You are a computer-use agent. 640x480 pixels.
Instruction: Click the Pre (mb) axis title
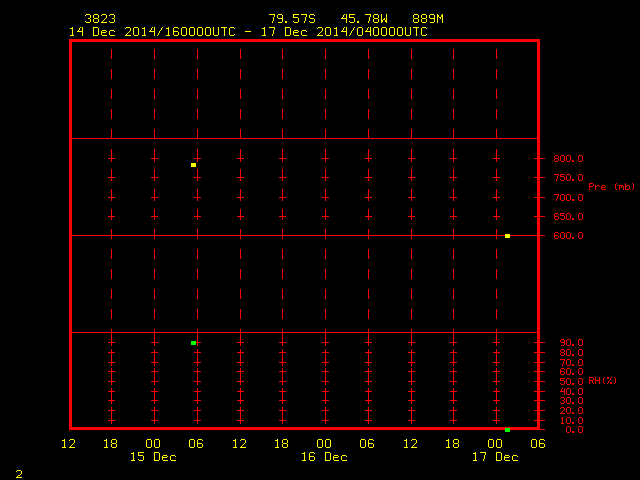(x=611, y=187)
